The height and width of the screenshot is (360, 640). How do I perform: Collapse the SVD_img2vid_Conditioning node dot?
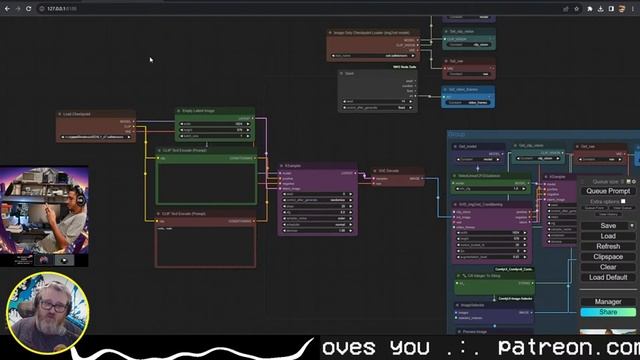[456, 204]
